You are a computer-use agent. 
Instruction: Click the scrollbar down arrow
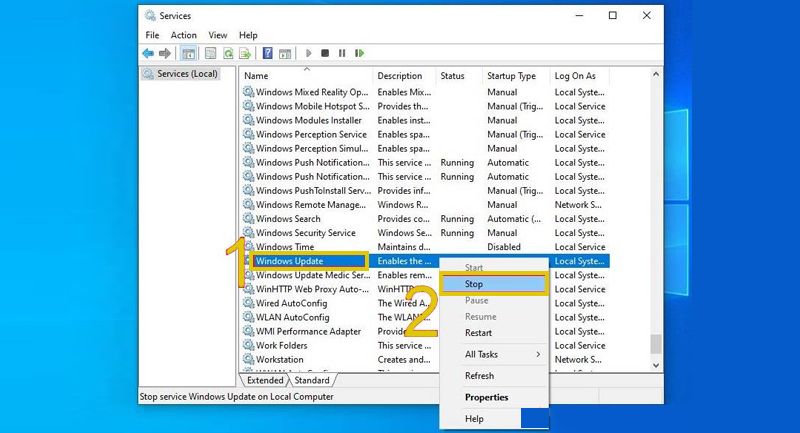[656, 365]
